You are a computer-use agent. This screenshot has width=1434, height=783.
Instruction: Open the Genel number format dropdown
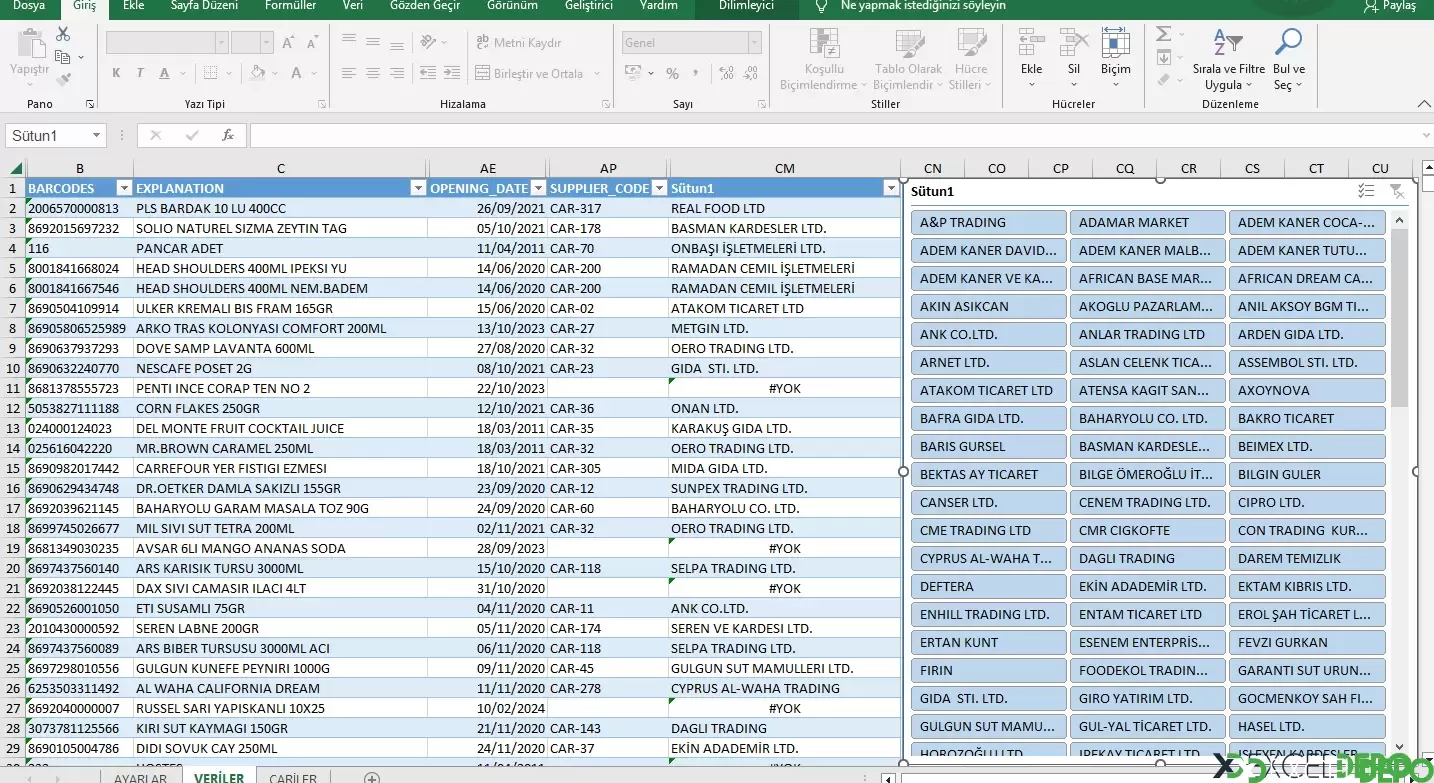point(753,42)
